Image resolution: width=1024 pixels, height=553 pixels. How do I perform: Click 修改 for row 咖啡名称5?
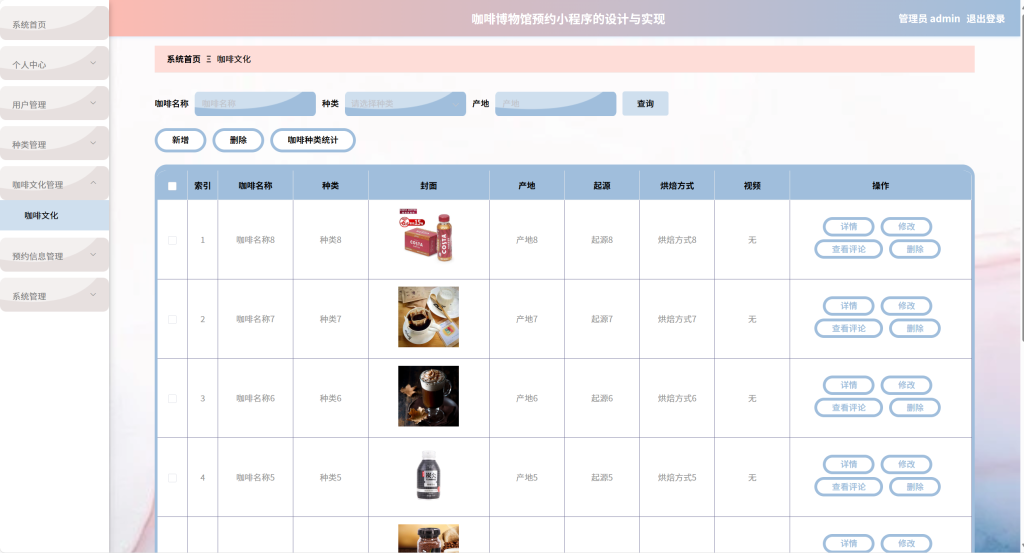pos(906,464)
